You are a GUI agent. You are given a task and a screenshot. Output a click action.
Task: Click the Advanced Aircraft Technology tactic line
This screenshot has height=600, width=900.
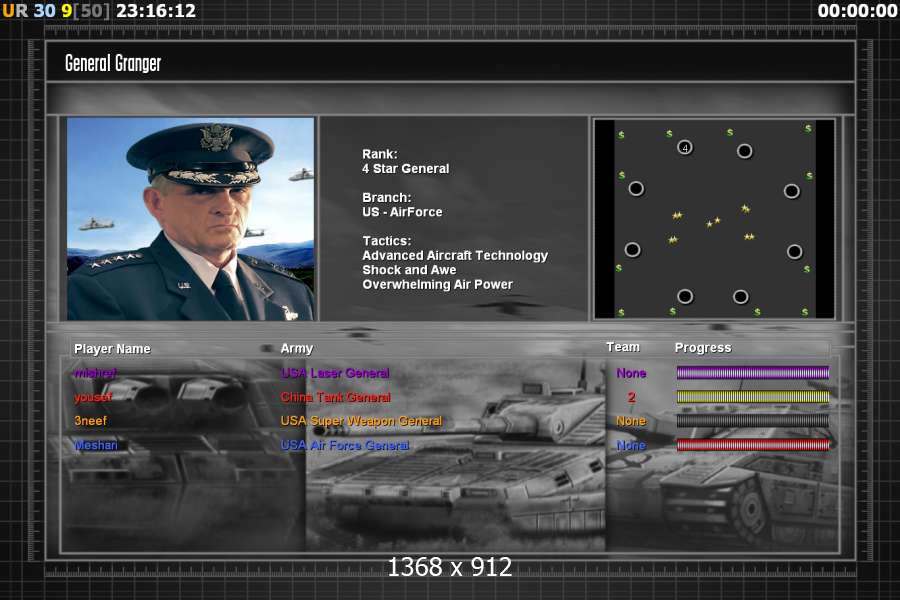455,256
